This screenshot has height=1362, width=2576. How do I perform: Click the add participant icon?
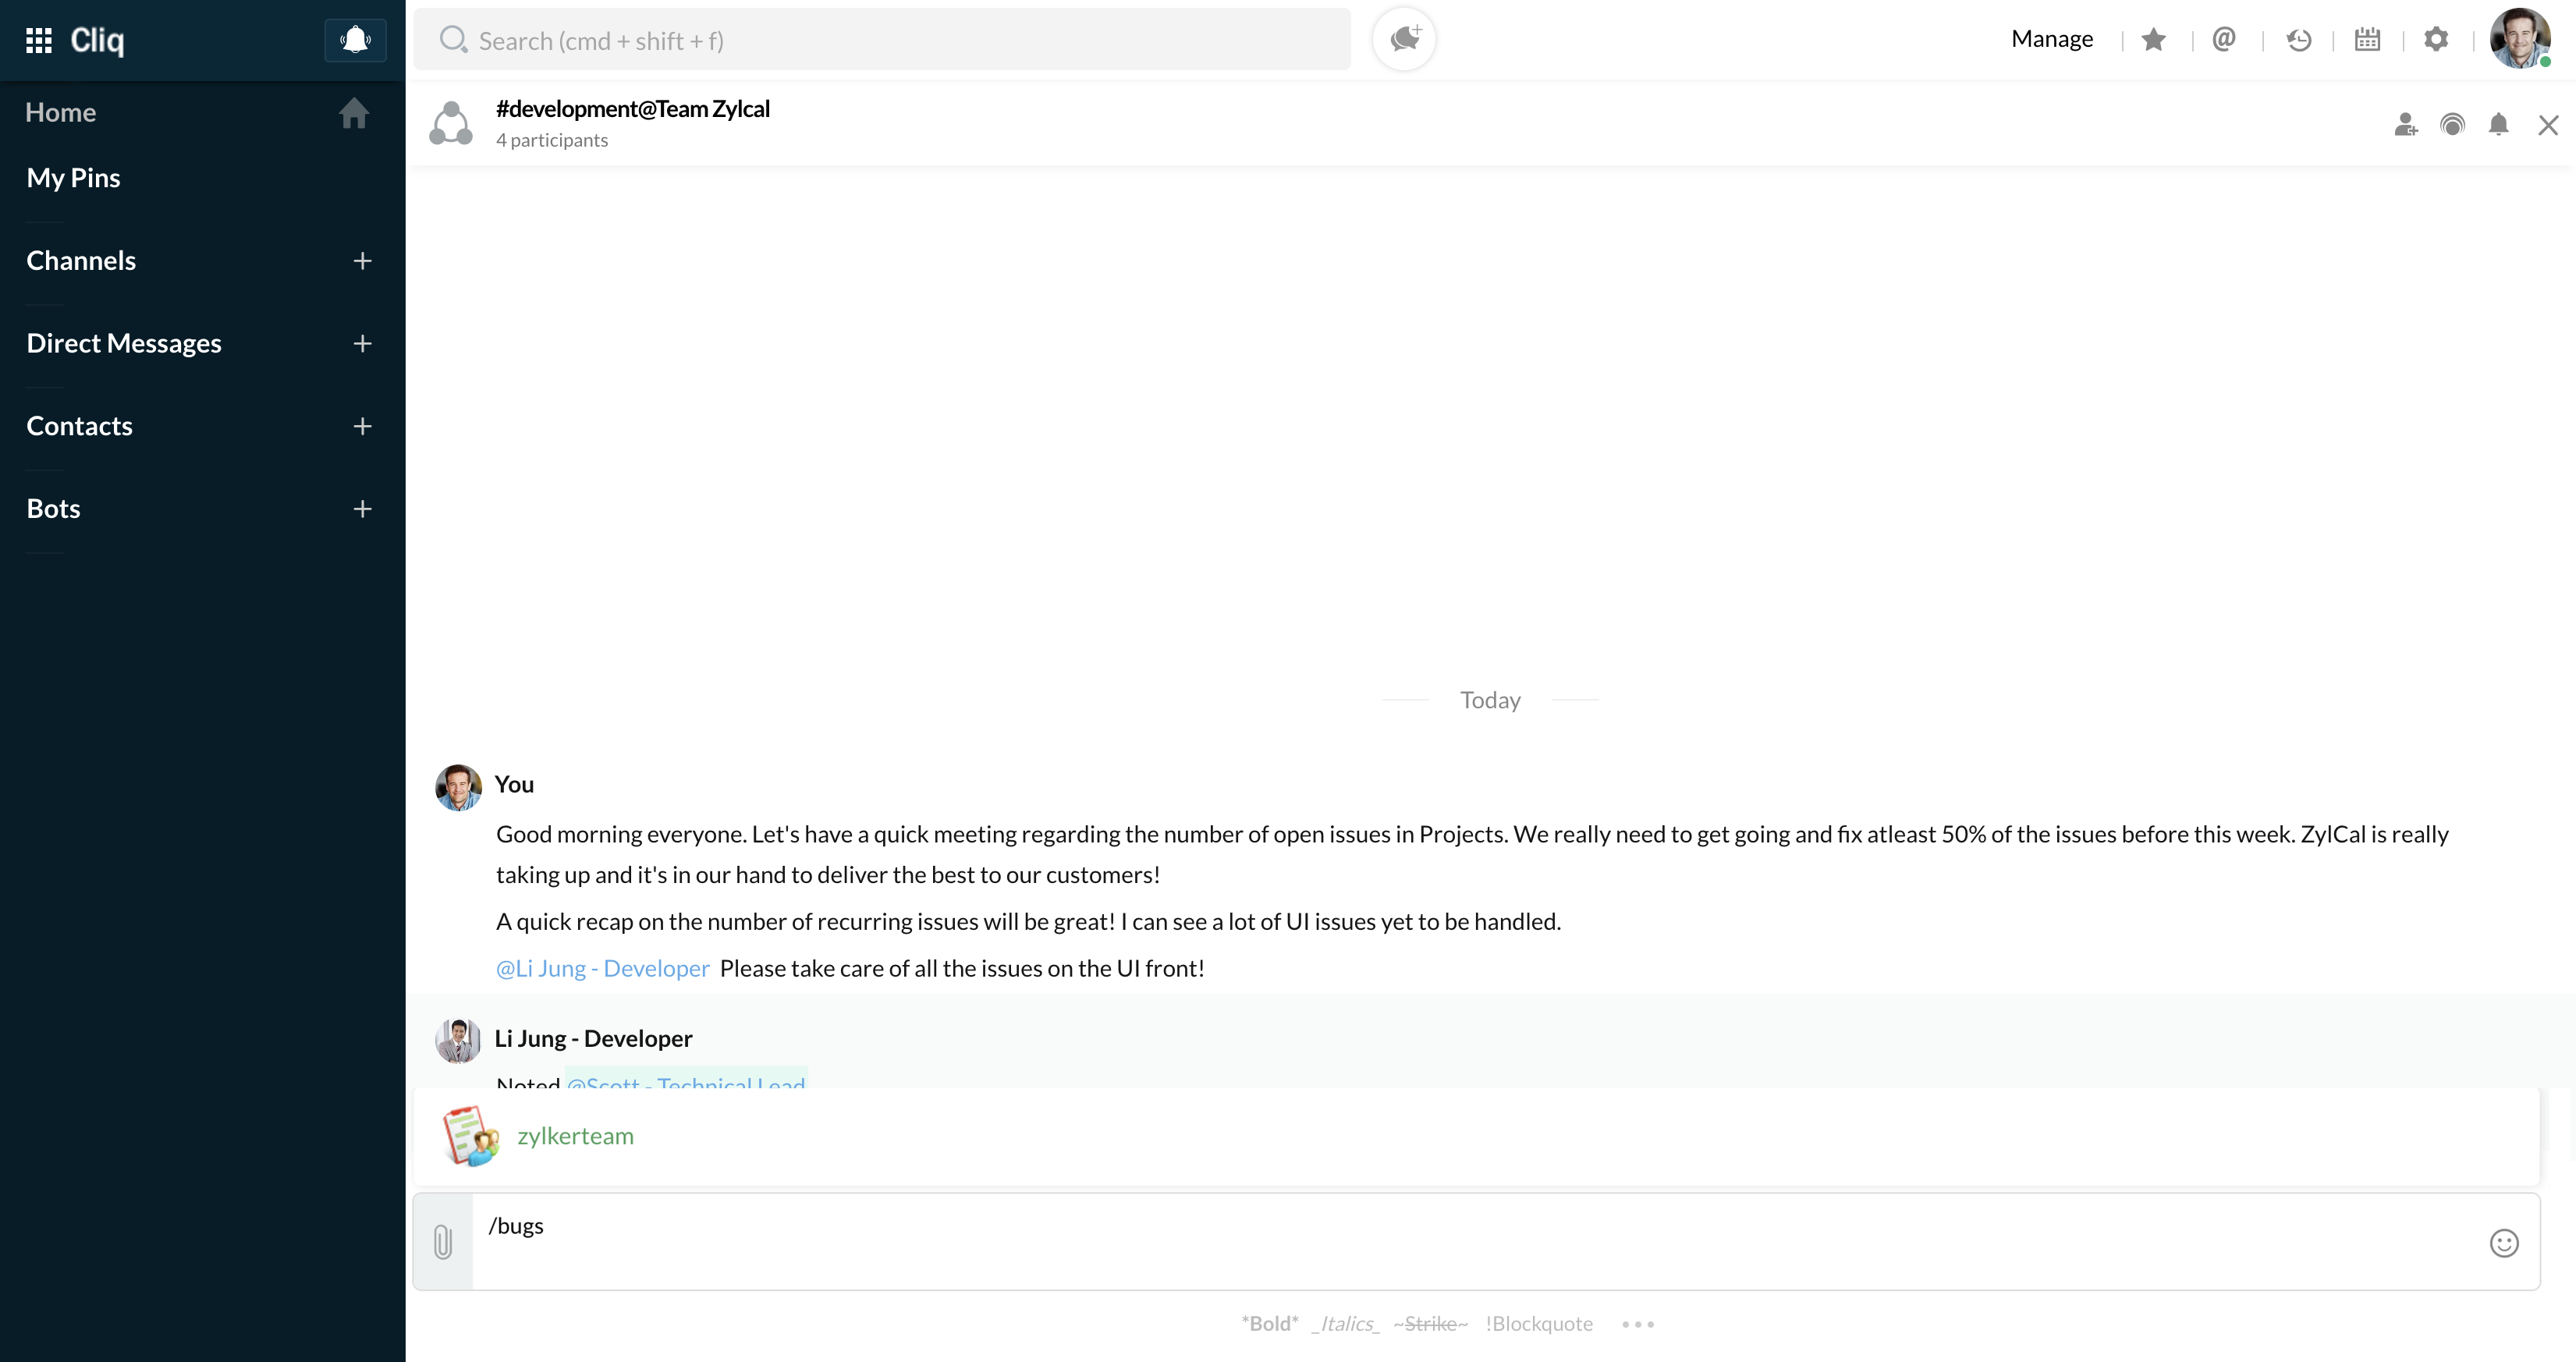[x=2405, y=125]
